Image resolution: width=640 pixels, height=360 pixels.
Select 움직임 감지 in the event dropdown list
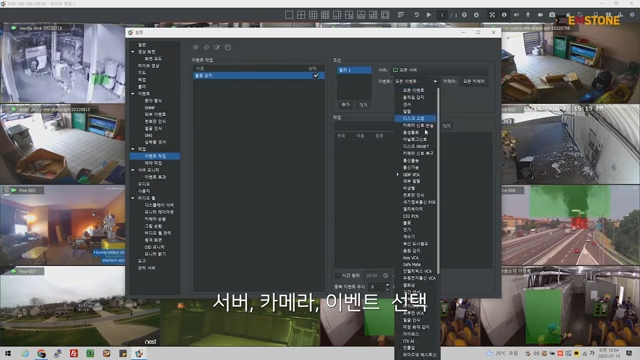413,97
